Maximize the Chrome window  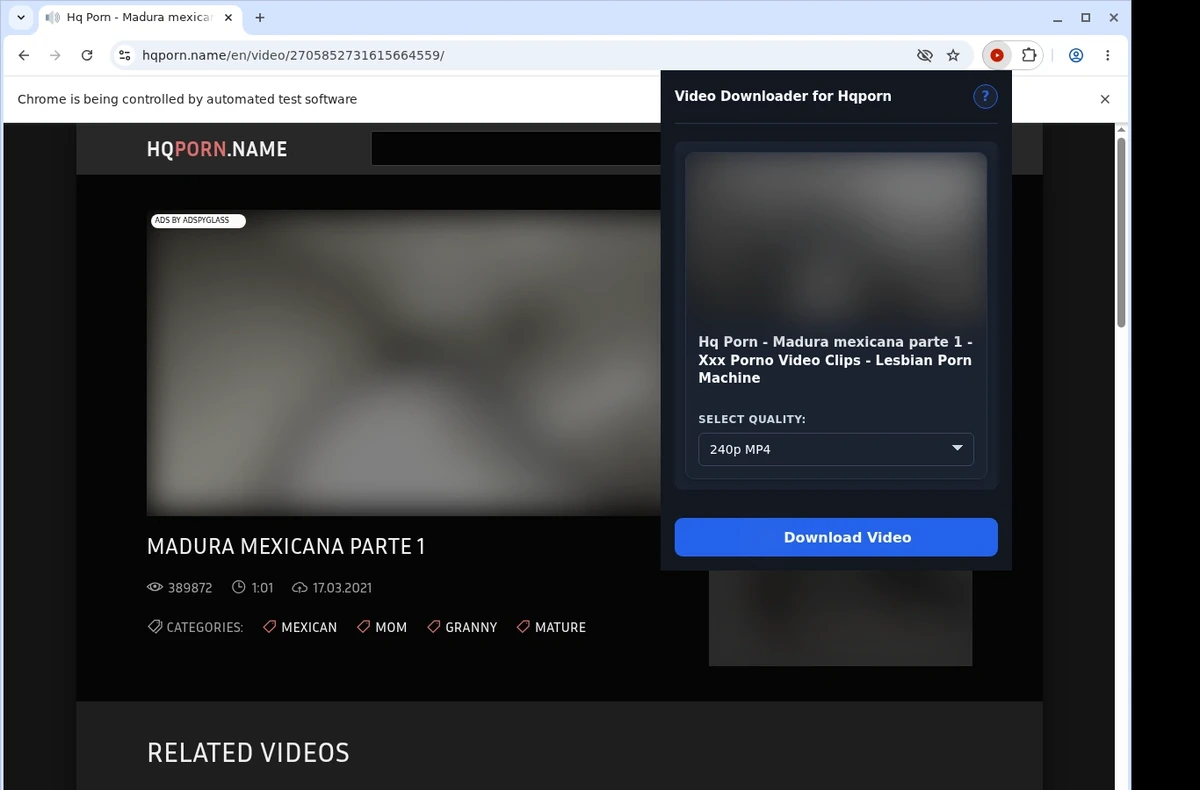(1086, 18)
